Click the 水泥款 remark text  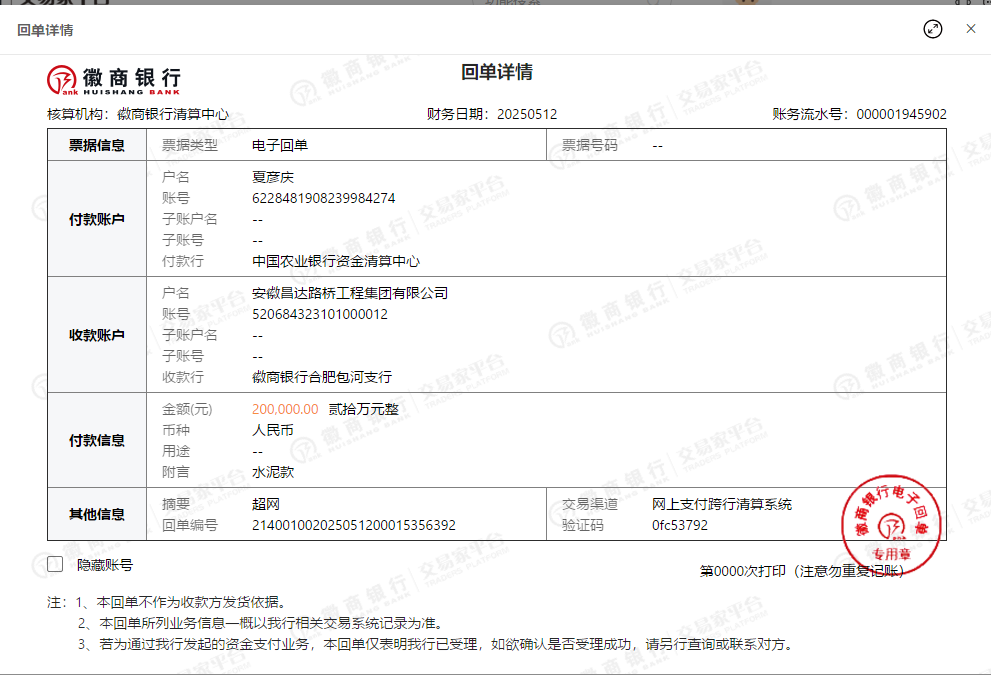[x=273, y=472]
